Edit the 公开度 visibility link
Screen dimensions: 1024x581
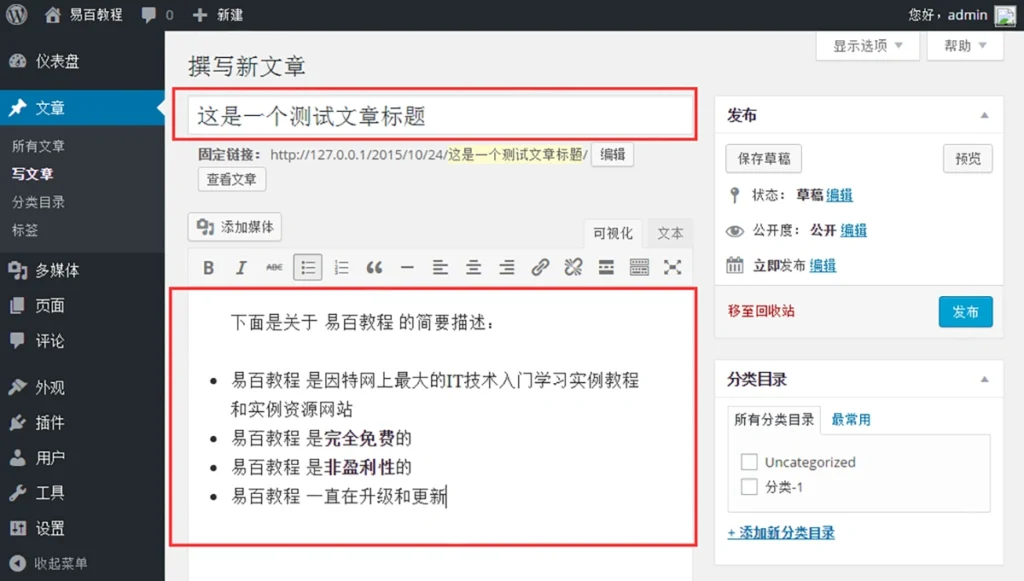(x=854, y=230)
